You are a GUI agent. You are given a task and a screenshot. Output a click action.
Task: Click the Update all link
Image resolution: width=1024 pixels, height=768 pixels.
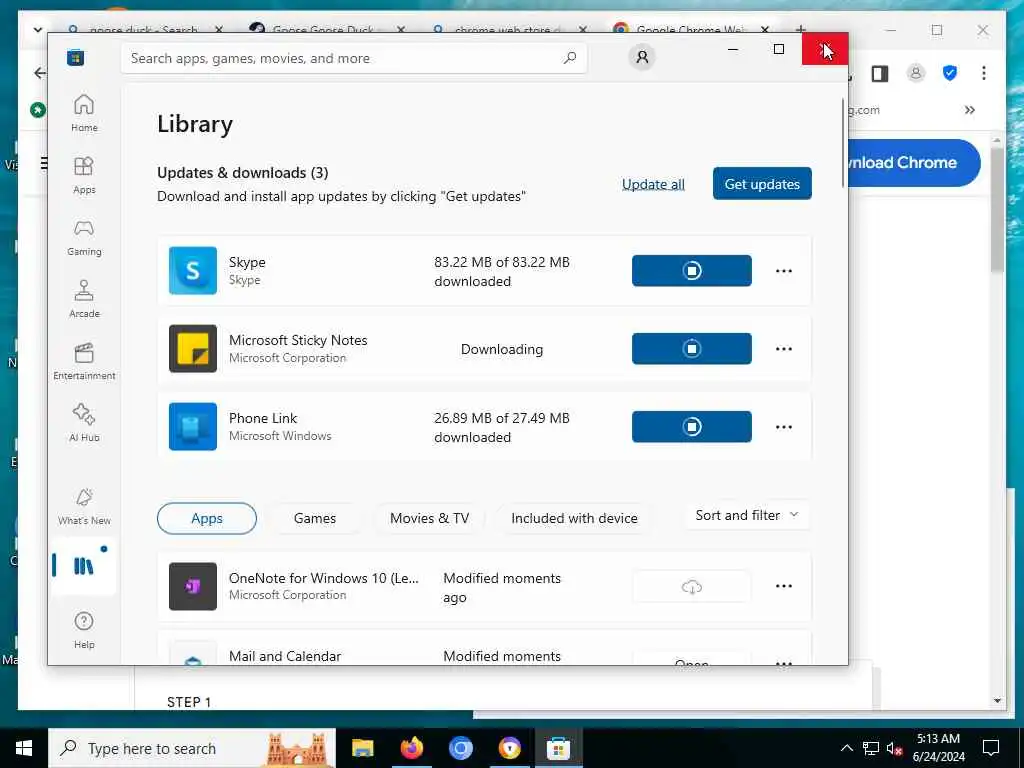(x=653, y=184)
